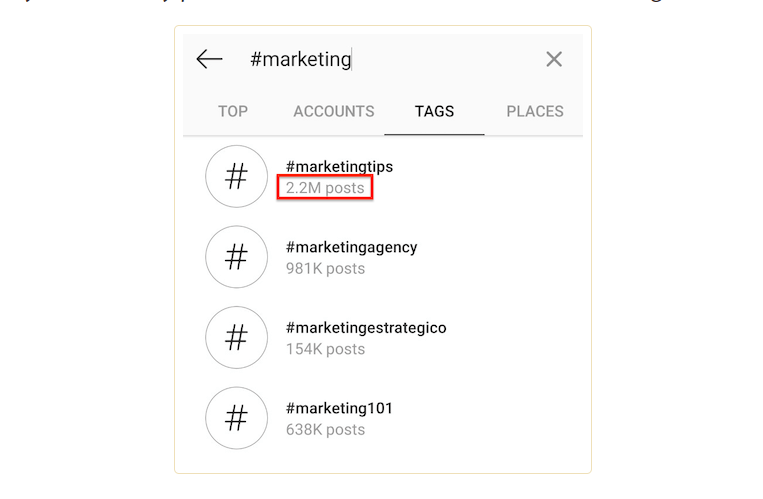Open the ACCOUNTS tab

tap(334, 111)
